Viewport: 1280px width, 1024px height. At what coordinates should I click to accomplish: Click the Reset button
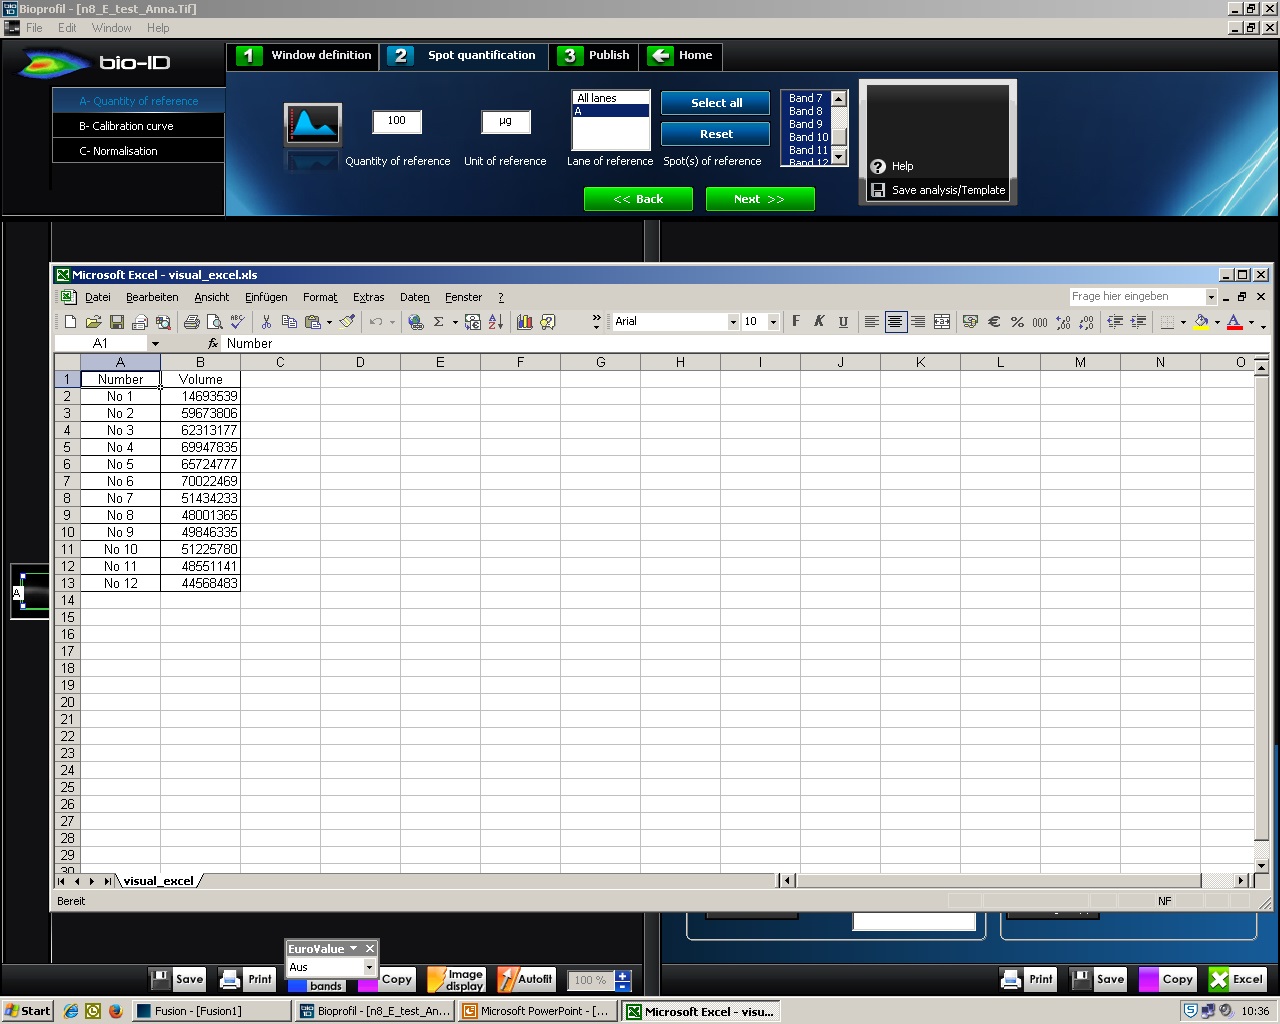[716, 134]
